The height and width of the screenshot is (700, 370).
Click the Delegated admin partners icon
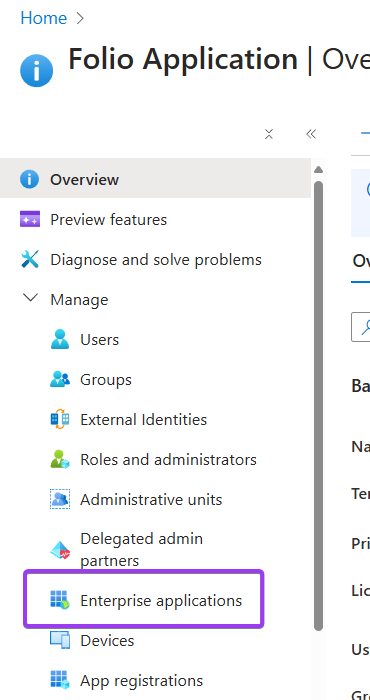60,550
